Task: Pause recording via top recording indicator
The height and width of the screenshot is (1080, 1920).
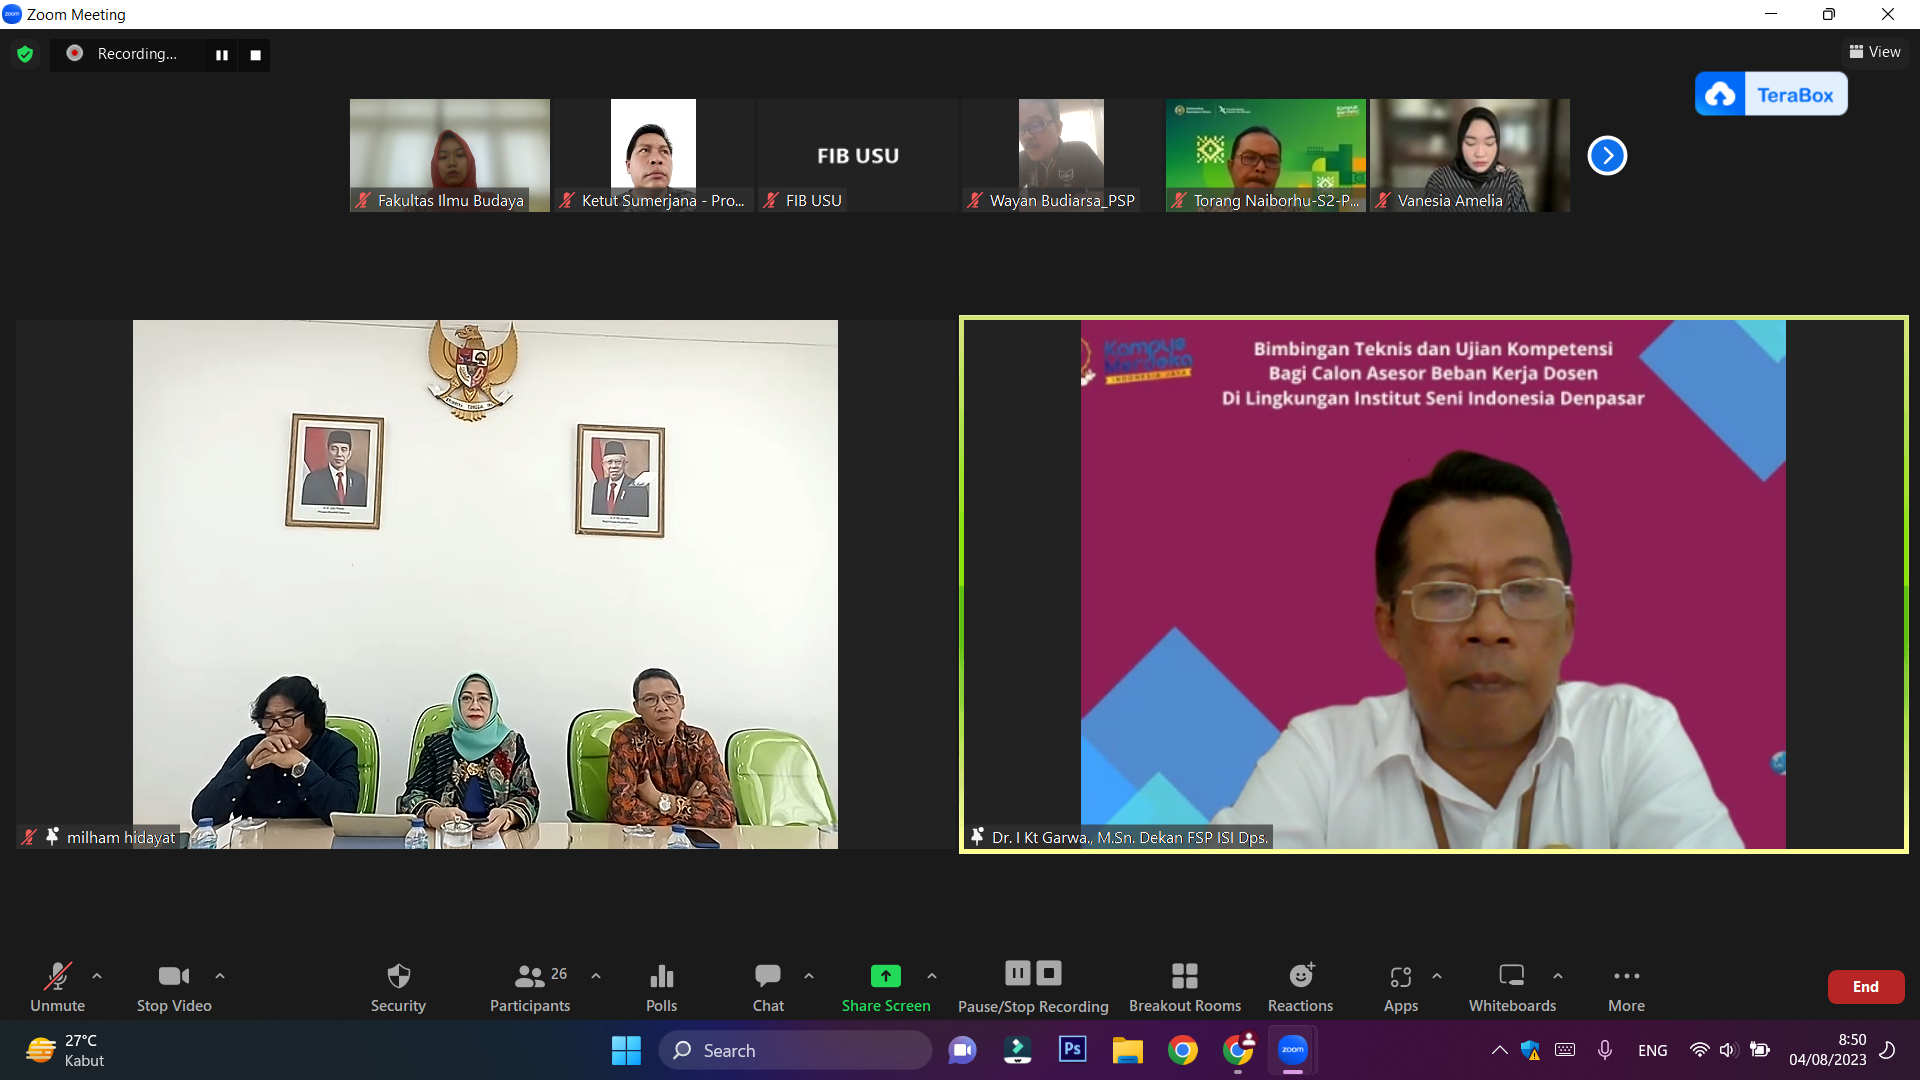Action: point(222,55)
